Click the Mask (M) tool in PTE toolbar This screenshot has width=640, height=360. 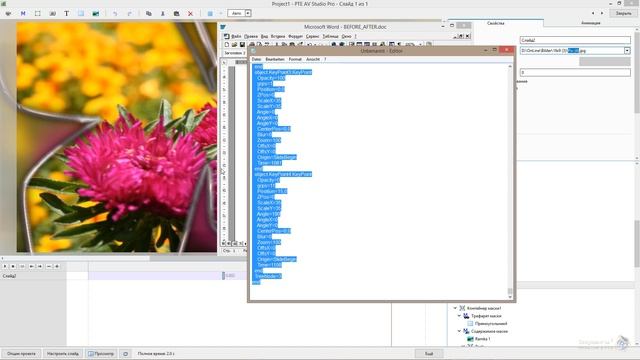[x=23, y=13]
